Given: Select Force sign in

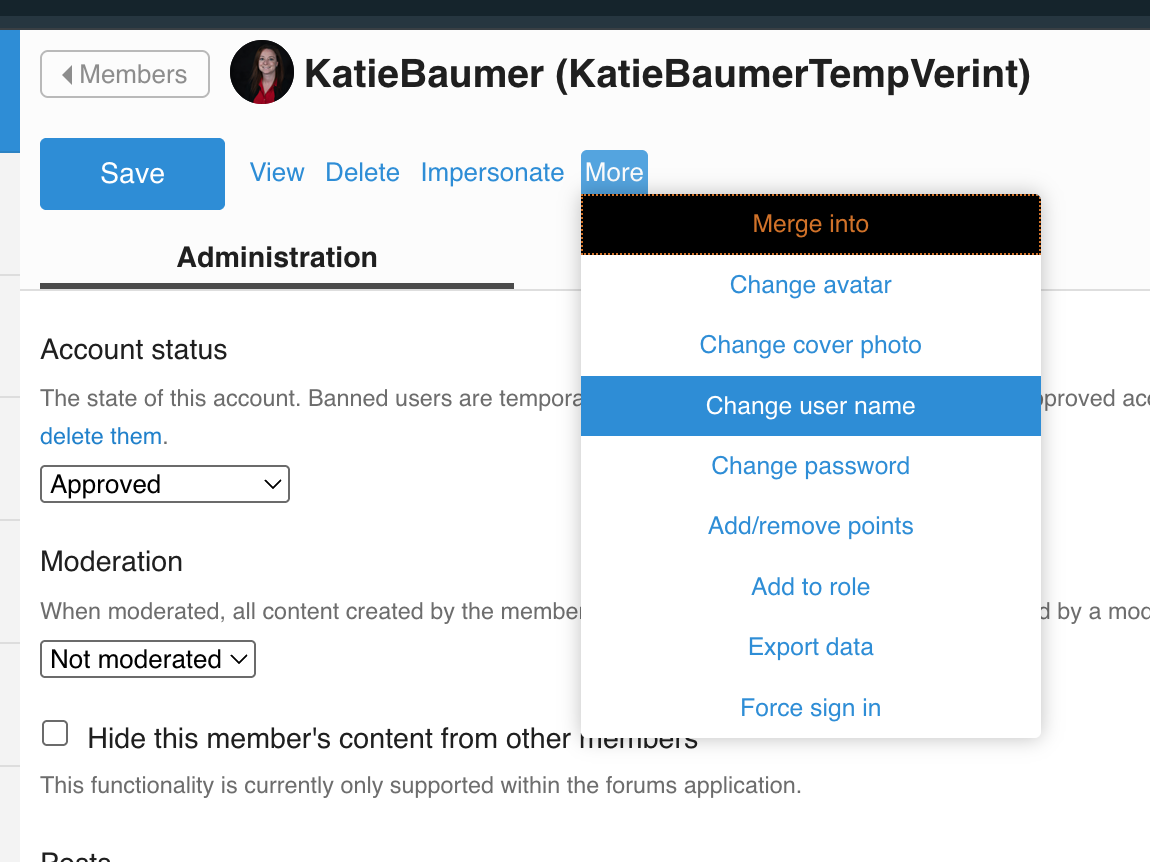Looking at the screenshot, I should pos(810,708).
